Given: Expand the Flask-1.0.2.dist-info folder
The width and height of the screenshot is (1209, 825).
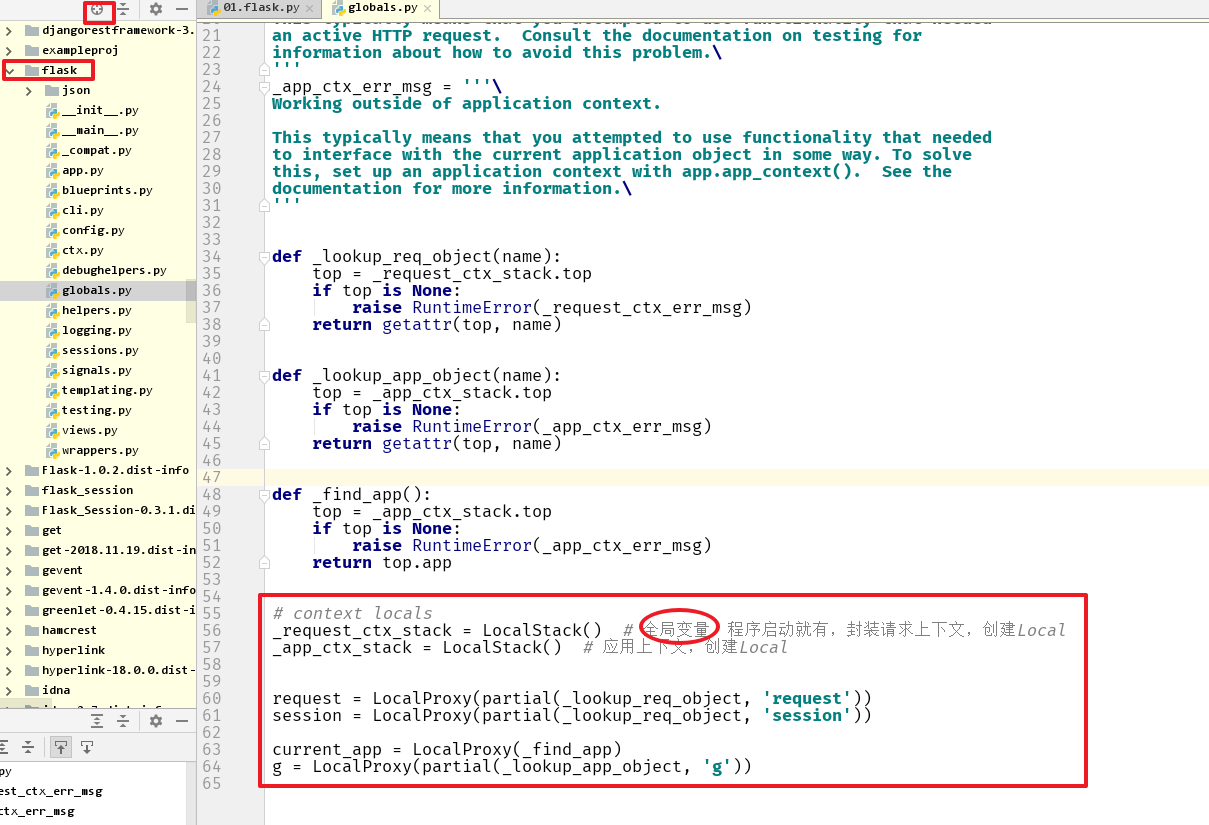Looking at the screenshot, I should click(x=9, y=470).
